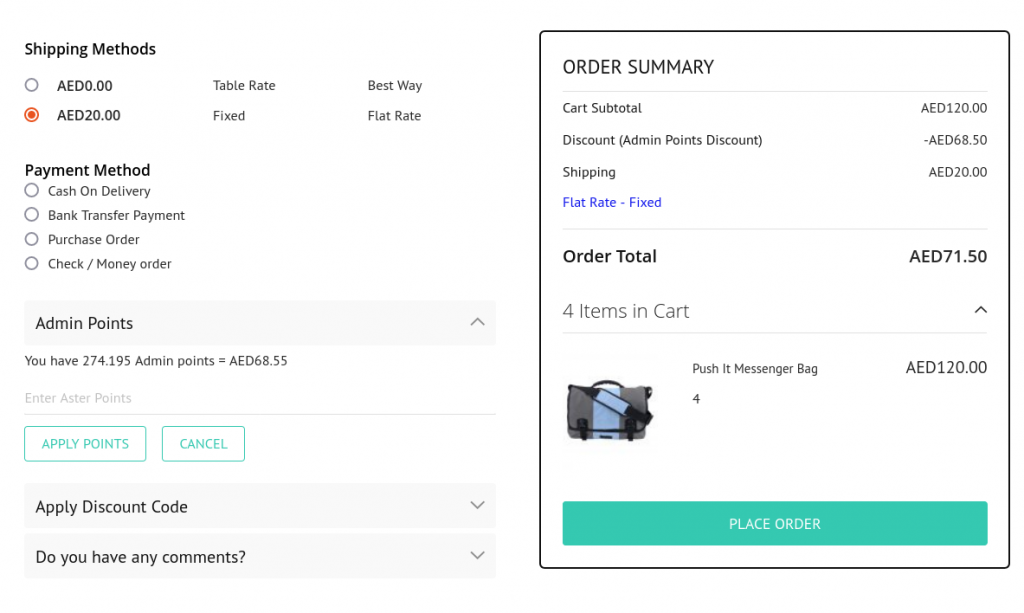Choose Bank Transfer Payment method
This screenshot has height=613, width=1024.
pos(31,215)
